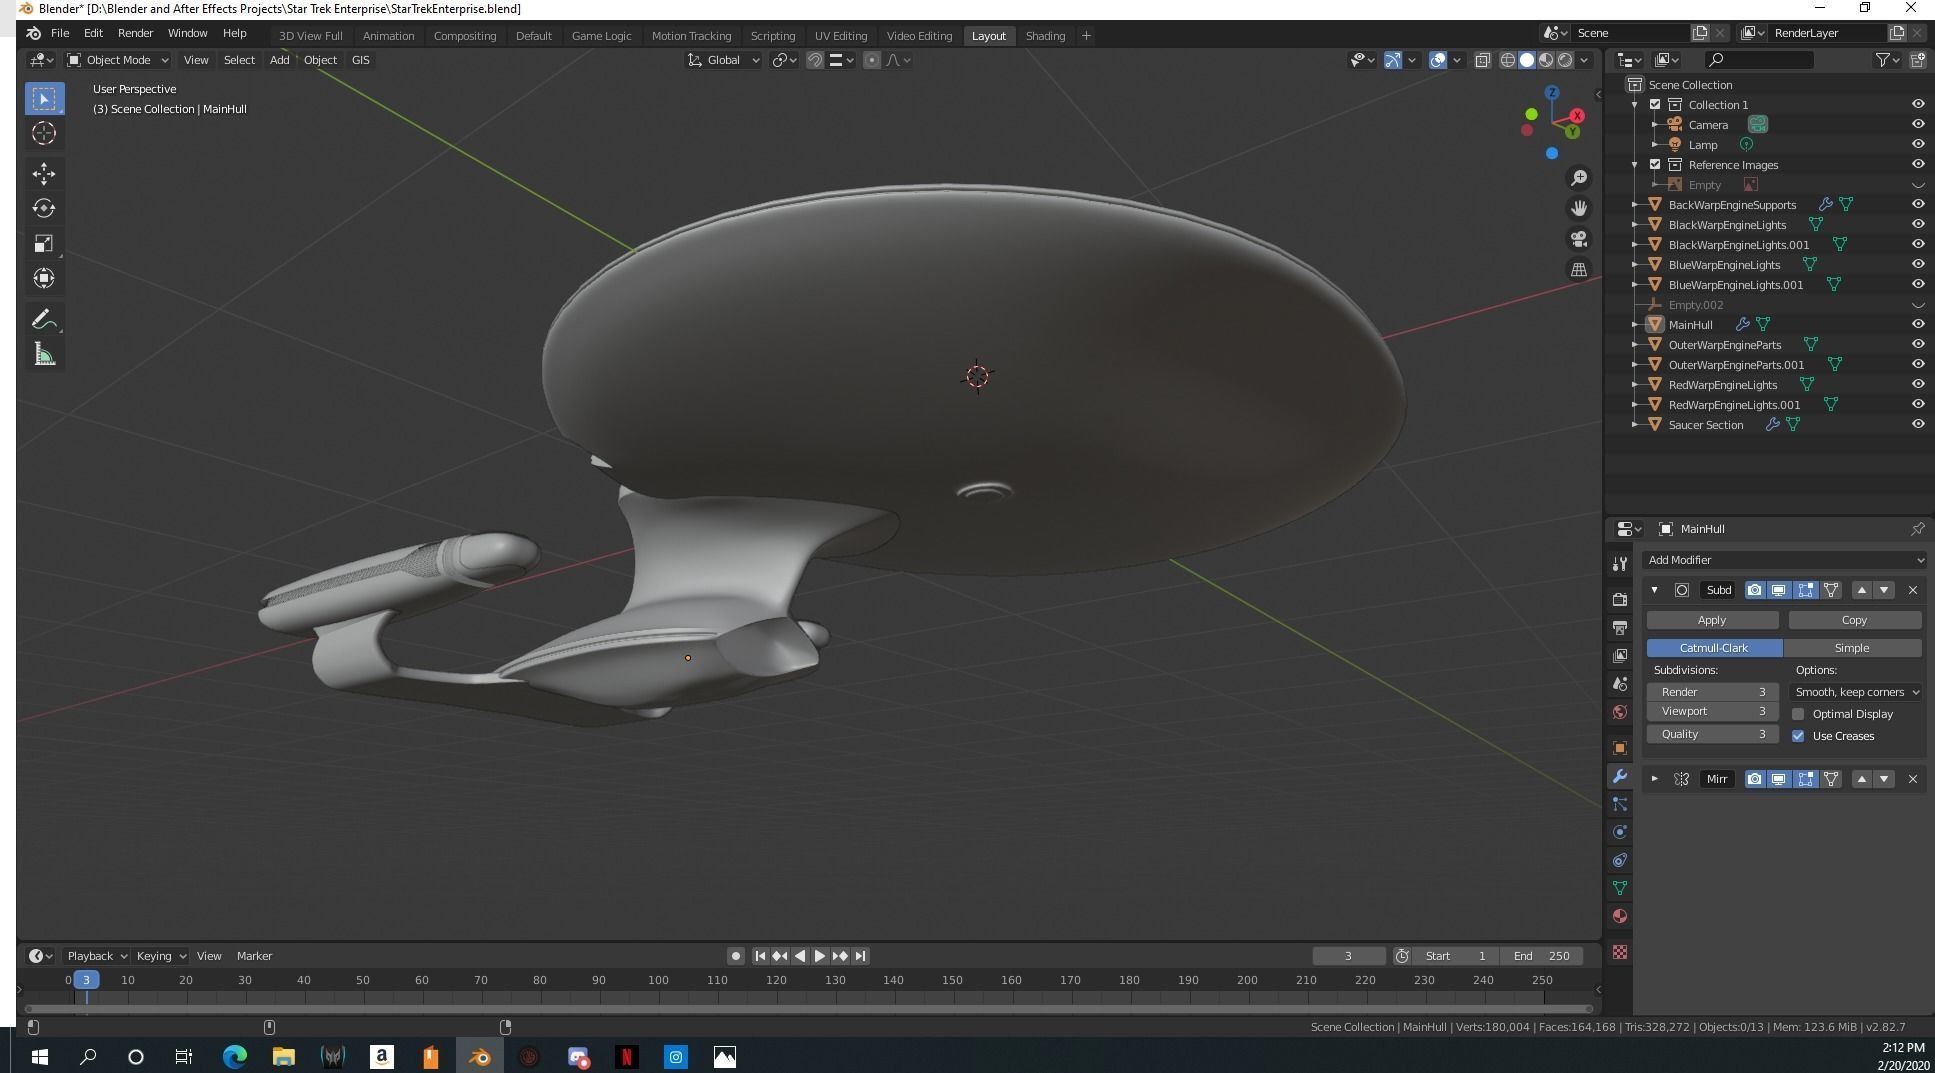
Task: Open the timeline View menu
Action: click(209, 956)
